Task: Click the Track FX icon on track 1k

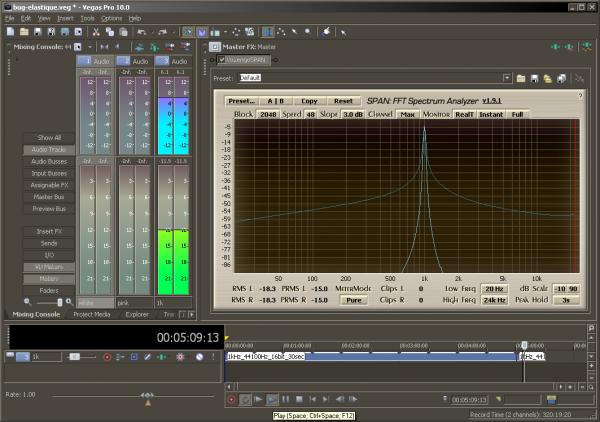Action: point(162,357)
